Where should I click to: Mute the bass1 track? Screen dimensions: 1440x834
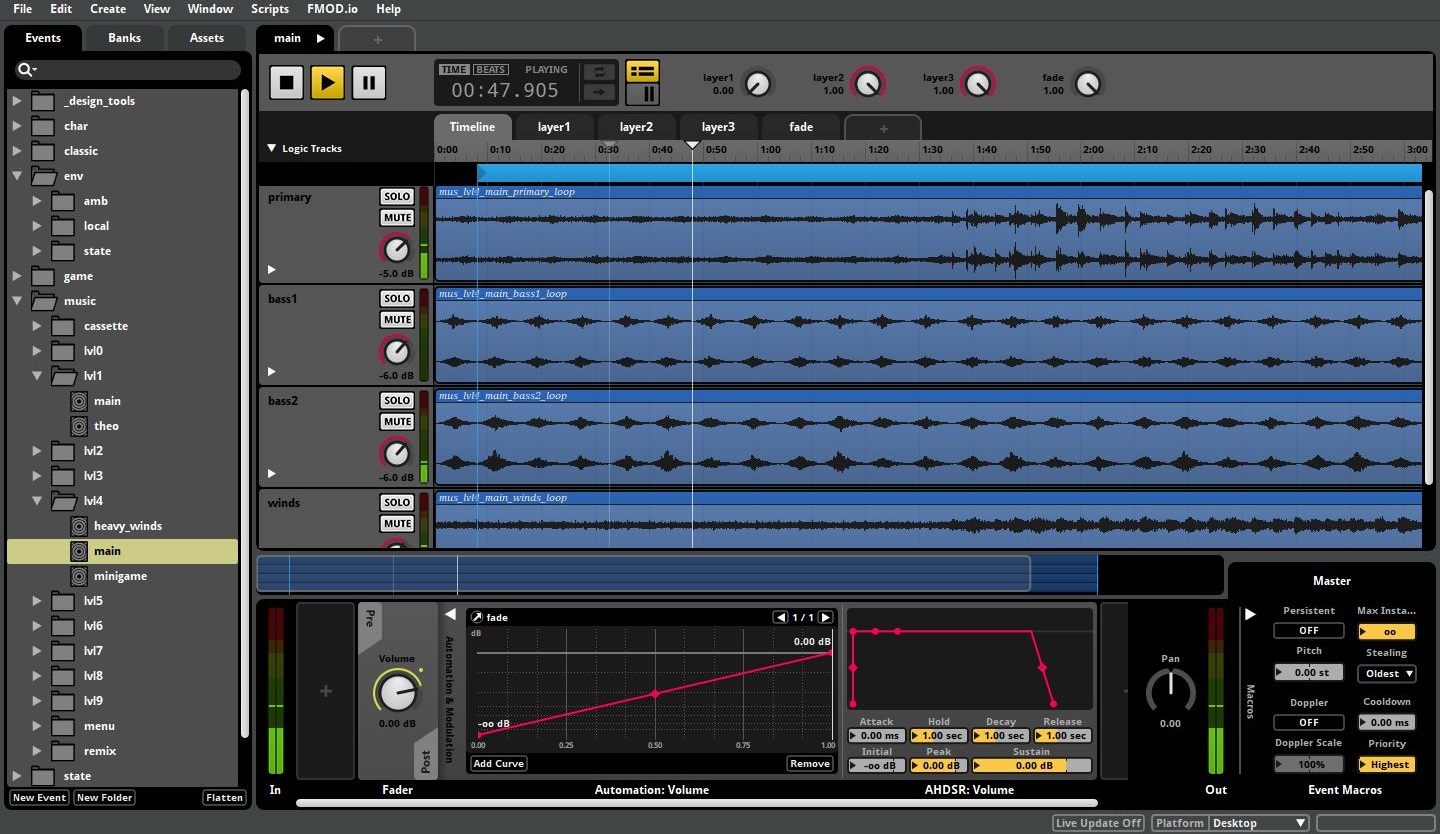[x=397, y=320]
